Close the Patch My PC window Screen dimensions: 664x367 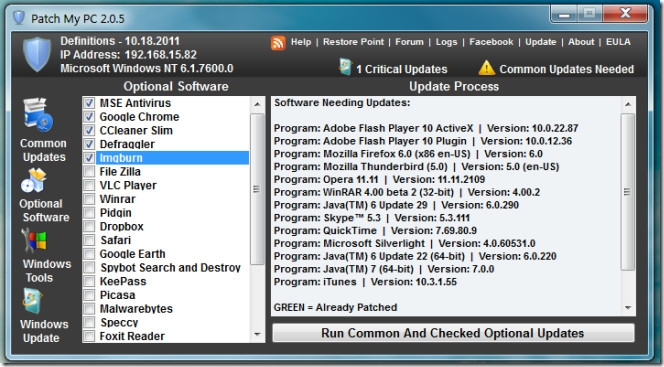[625, 14]
